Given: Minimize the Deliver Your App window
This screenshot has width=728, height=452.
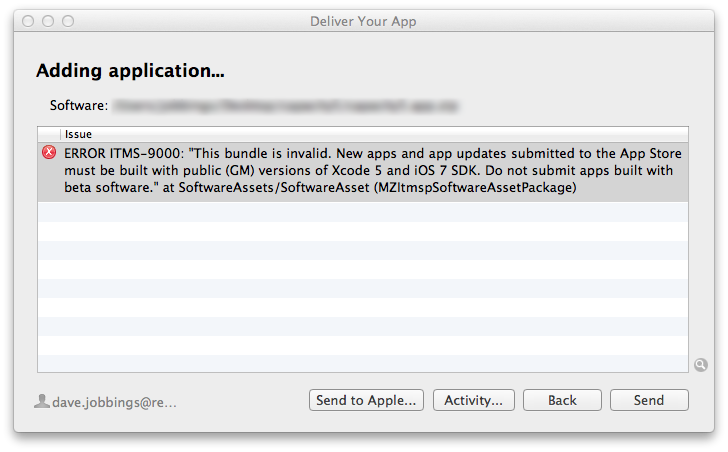Looking at the screenshot, I should (x=48, y=21).
